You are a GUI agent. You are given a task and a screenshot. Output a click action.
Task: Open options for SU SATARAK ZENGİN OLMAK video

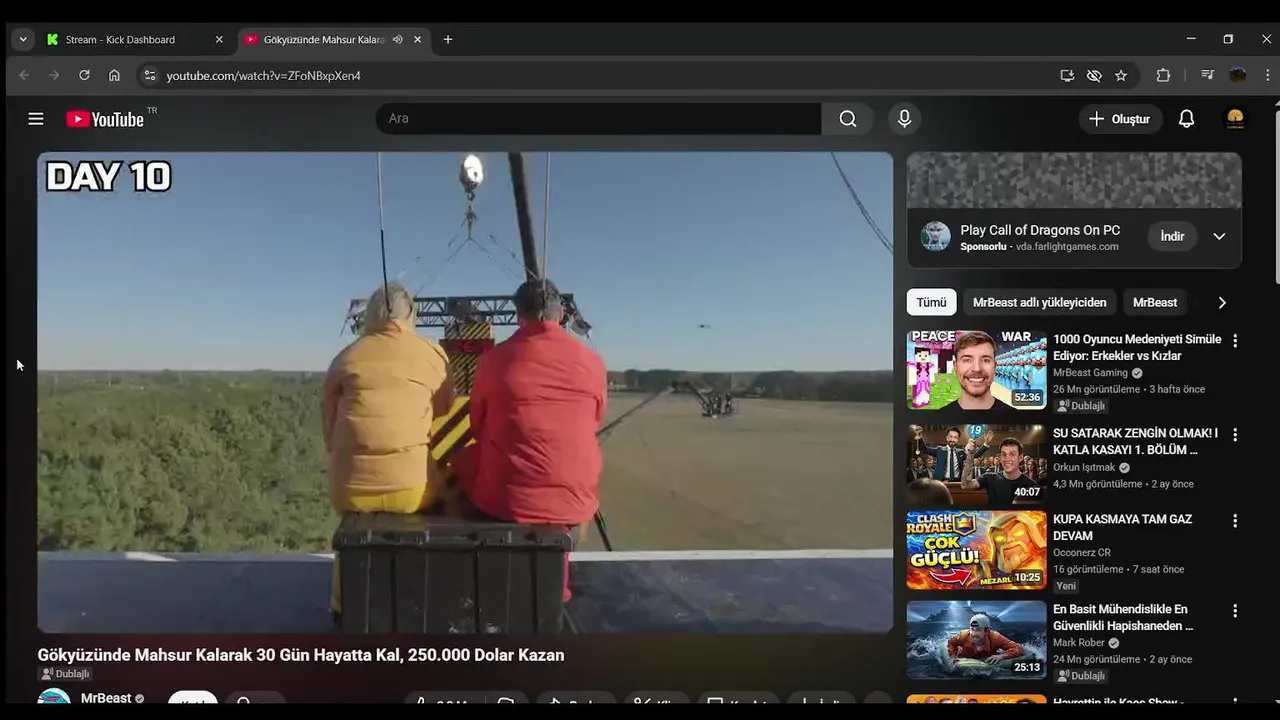pos(1235,435)
